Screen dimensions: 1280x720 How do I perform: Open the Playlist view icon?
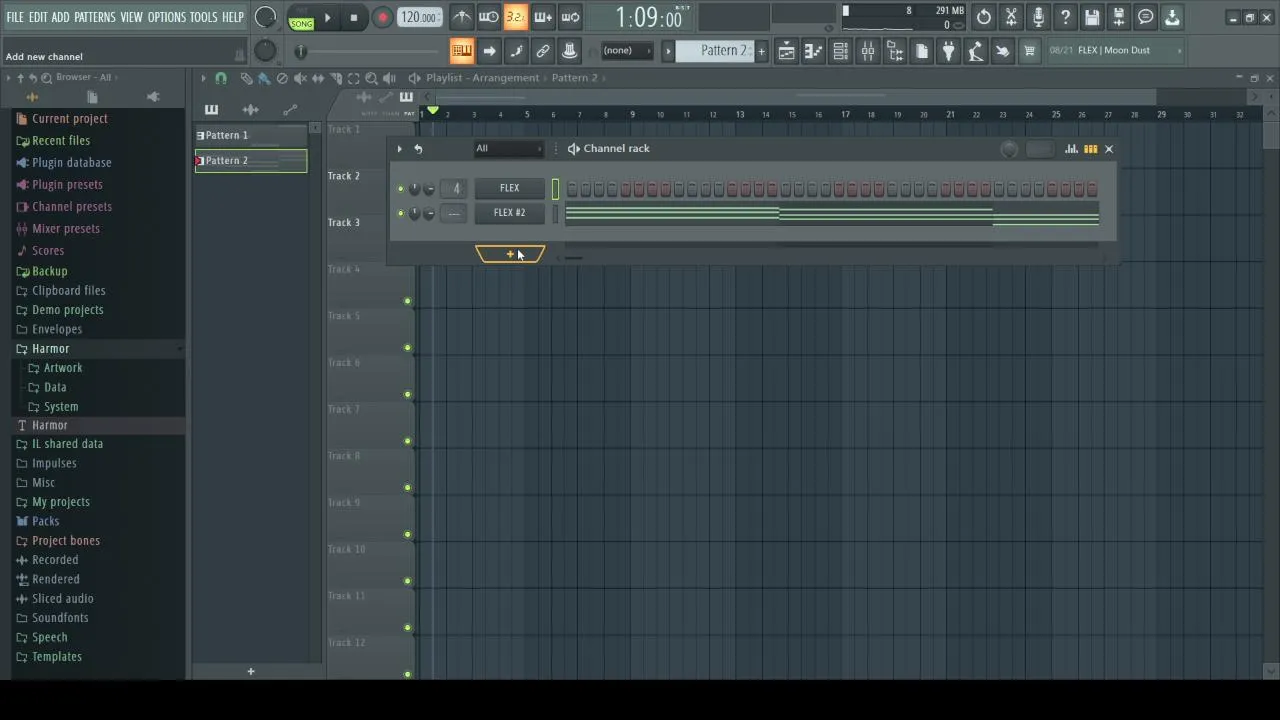[x=787, y=51]
